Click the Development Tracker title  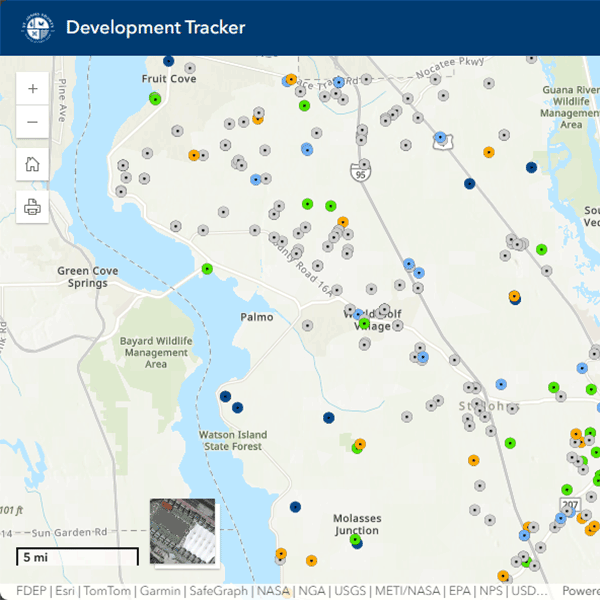click(155, 27)
